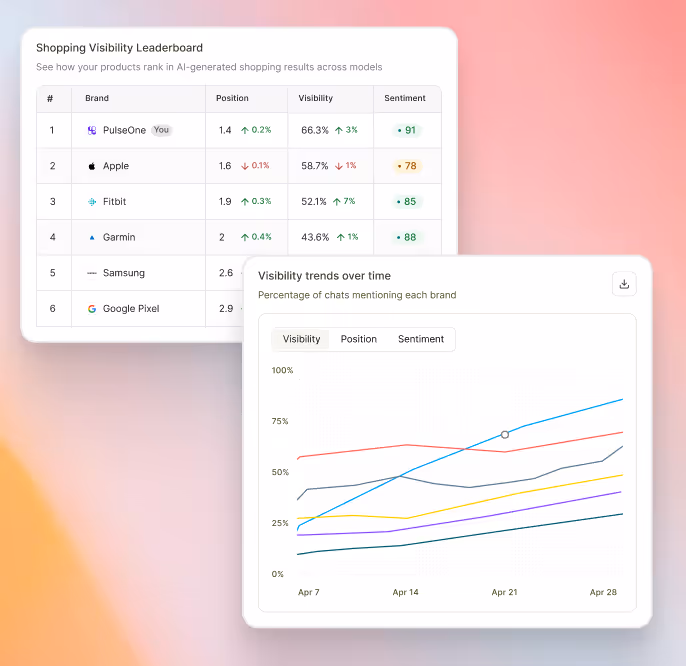The image size is (686, 666).
Task: Click the Garmin brand name
Action: point(119,237)
